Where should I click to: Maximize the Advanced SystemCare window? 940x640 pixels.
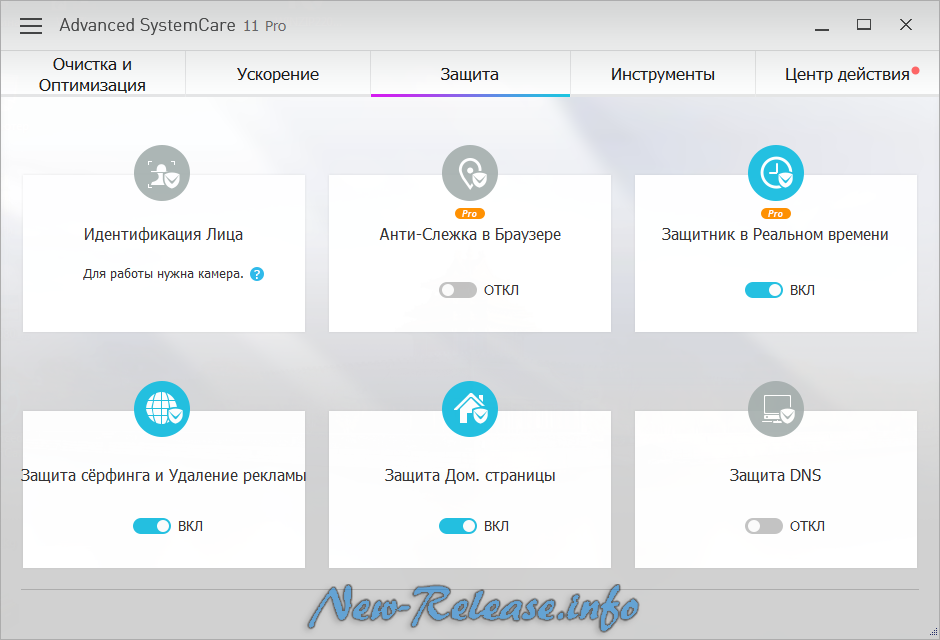click(x=864, y=25)
